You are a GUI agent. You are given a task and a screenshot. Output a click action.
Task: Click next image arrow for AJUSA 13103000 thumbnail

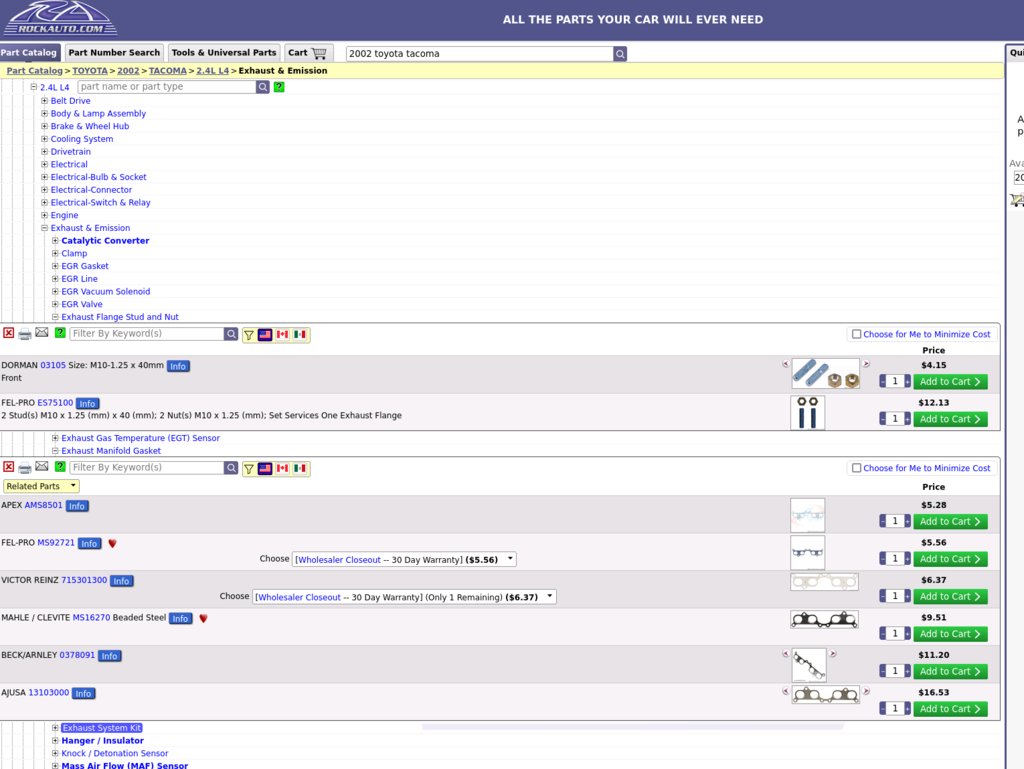click(x=866, y=691)
